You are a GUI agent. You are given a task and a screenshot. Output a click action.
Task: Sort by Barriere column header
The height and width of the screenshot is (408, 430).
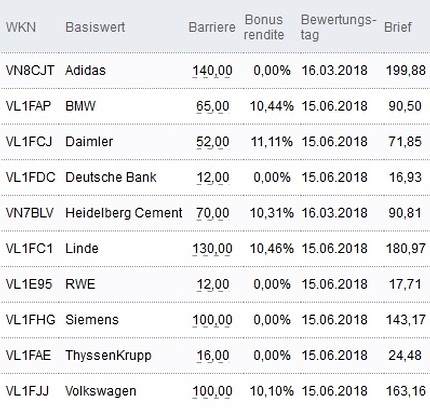pos(212,27)
